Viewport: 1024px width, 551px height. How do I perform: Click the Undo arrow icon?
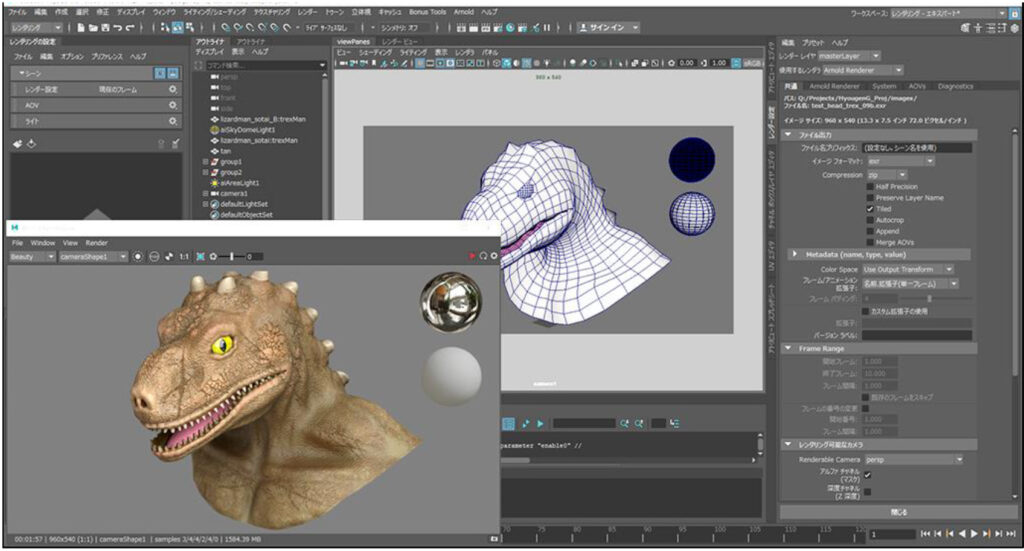(118, 27)
